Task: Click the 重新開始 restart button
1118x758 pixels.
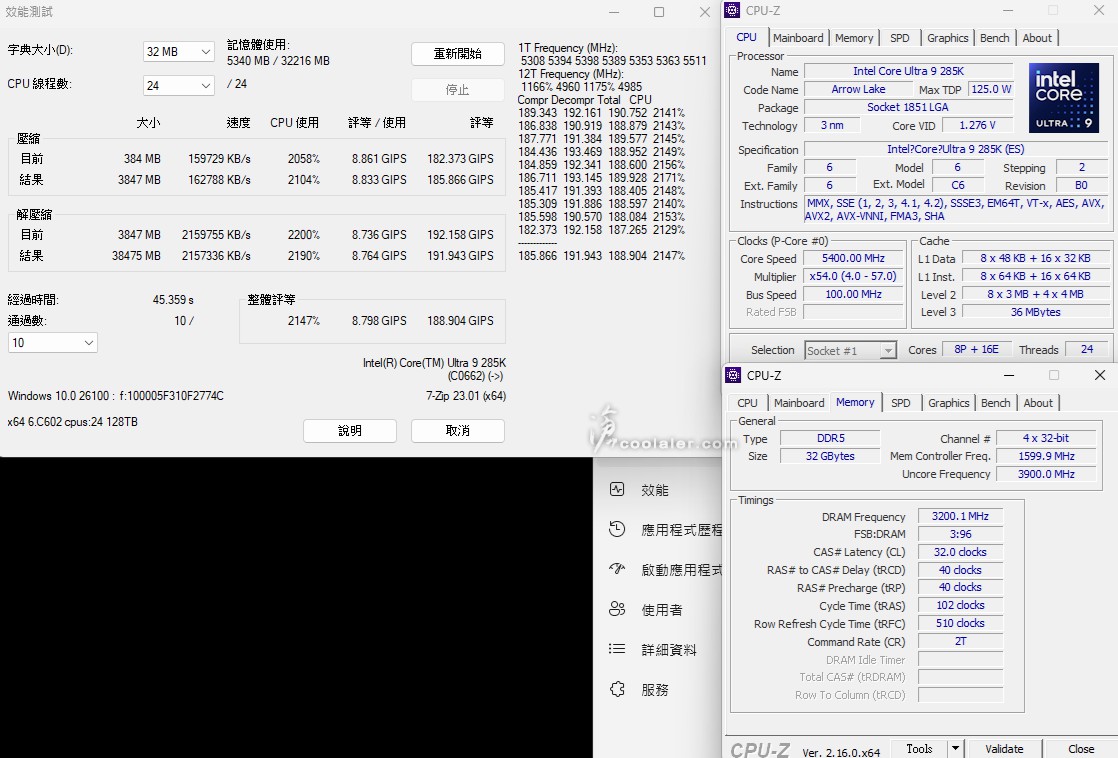Action: (457, 54)
